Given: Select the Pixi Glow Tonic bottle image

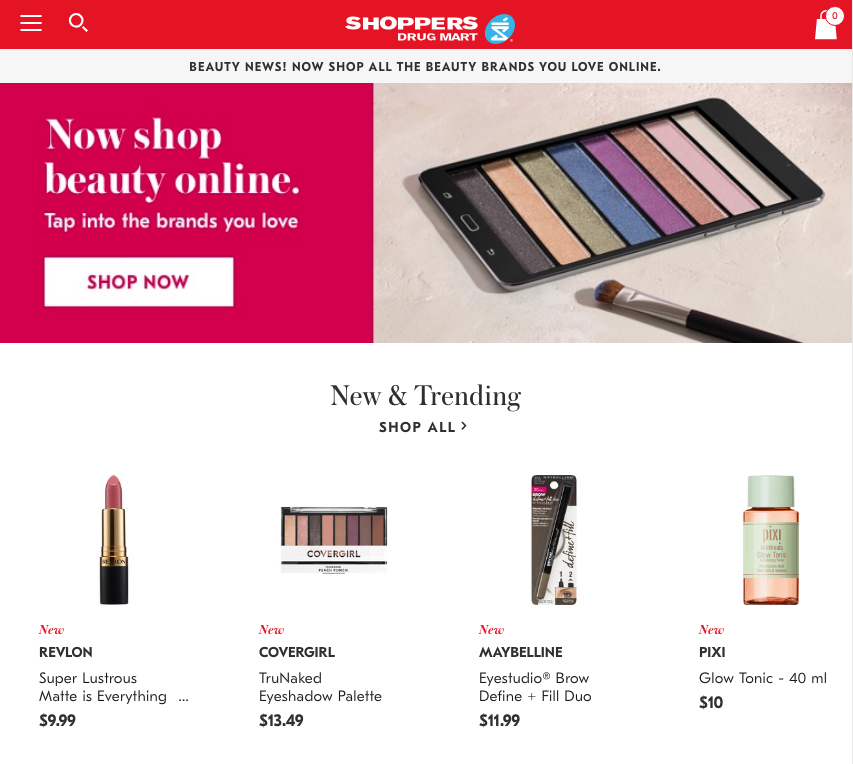Looking at the screenshot, I should tap(771, 539).
